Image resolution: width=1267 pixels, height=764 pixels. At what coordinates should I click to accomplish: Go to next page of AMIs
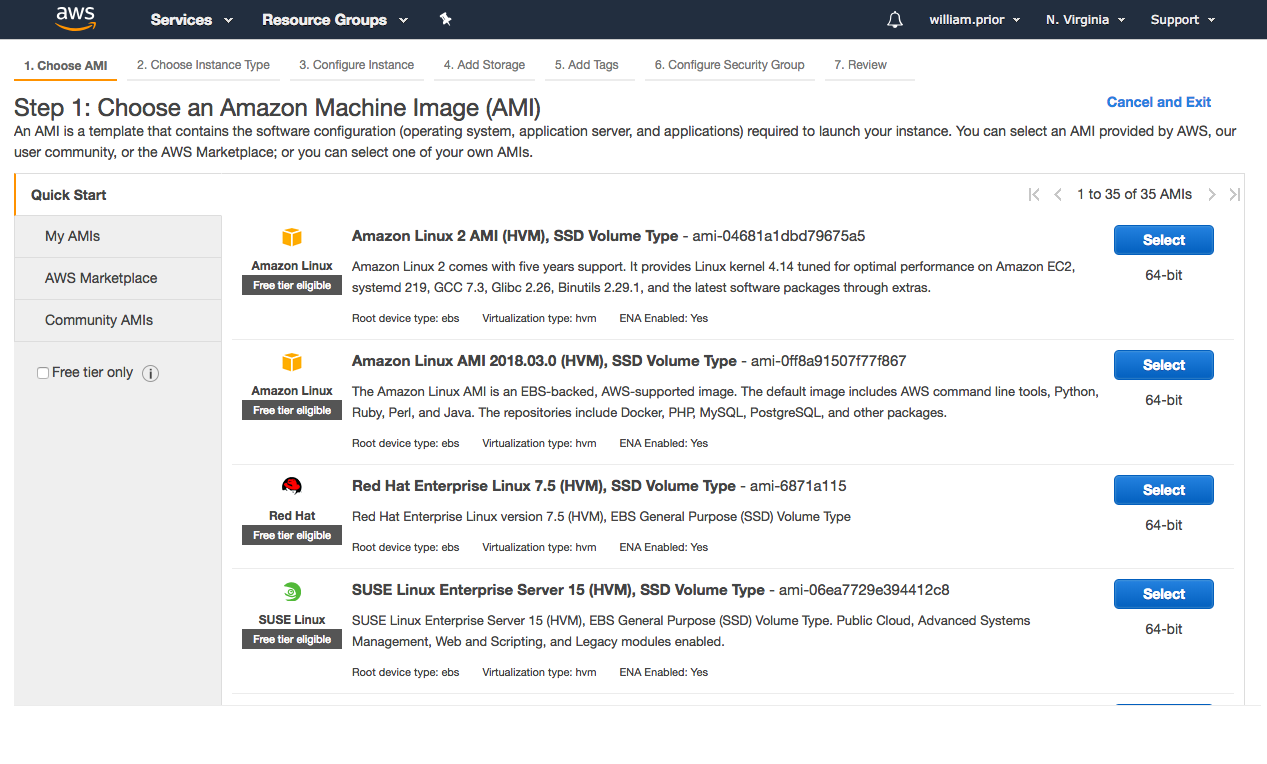tap(1212, 195)
